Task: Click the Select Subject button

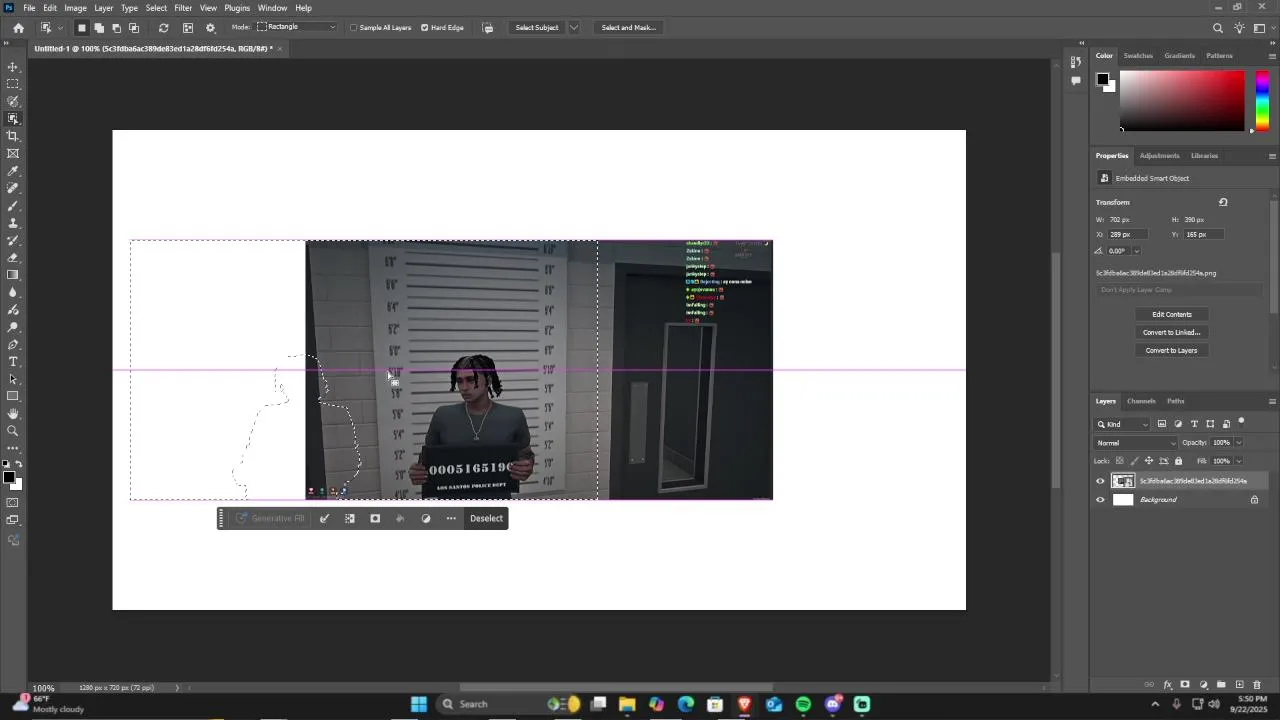Action: point(537,28)
